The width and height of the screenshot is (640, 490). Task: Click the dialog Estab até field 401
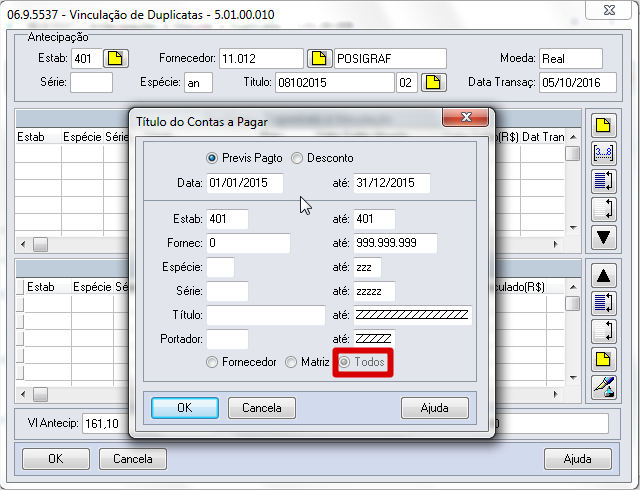pyautogui.click(x=374, y=219)
